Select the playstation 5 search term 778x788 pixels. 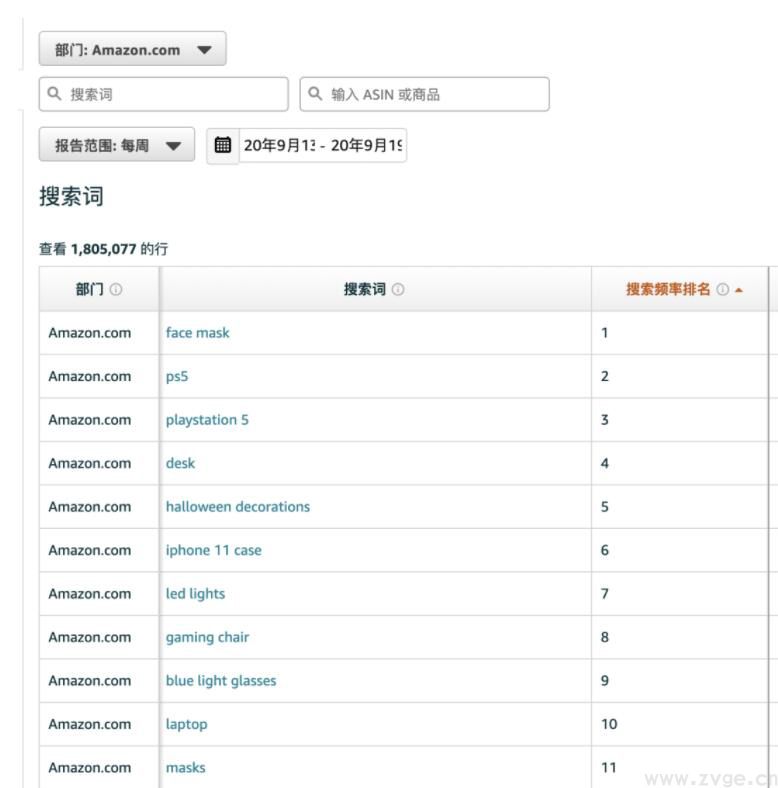coord(207,420)
